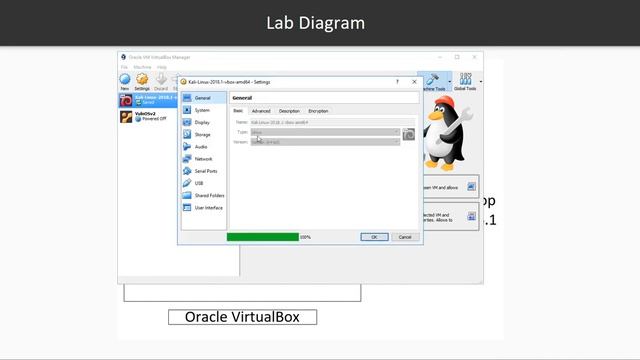Viewport: 640px width, 360px height.
Task: Open the Network settings category
Action: [x=203, y=159]
